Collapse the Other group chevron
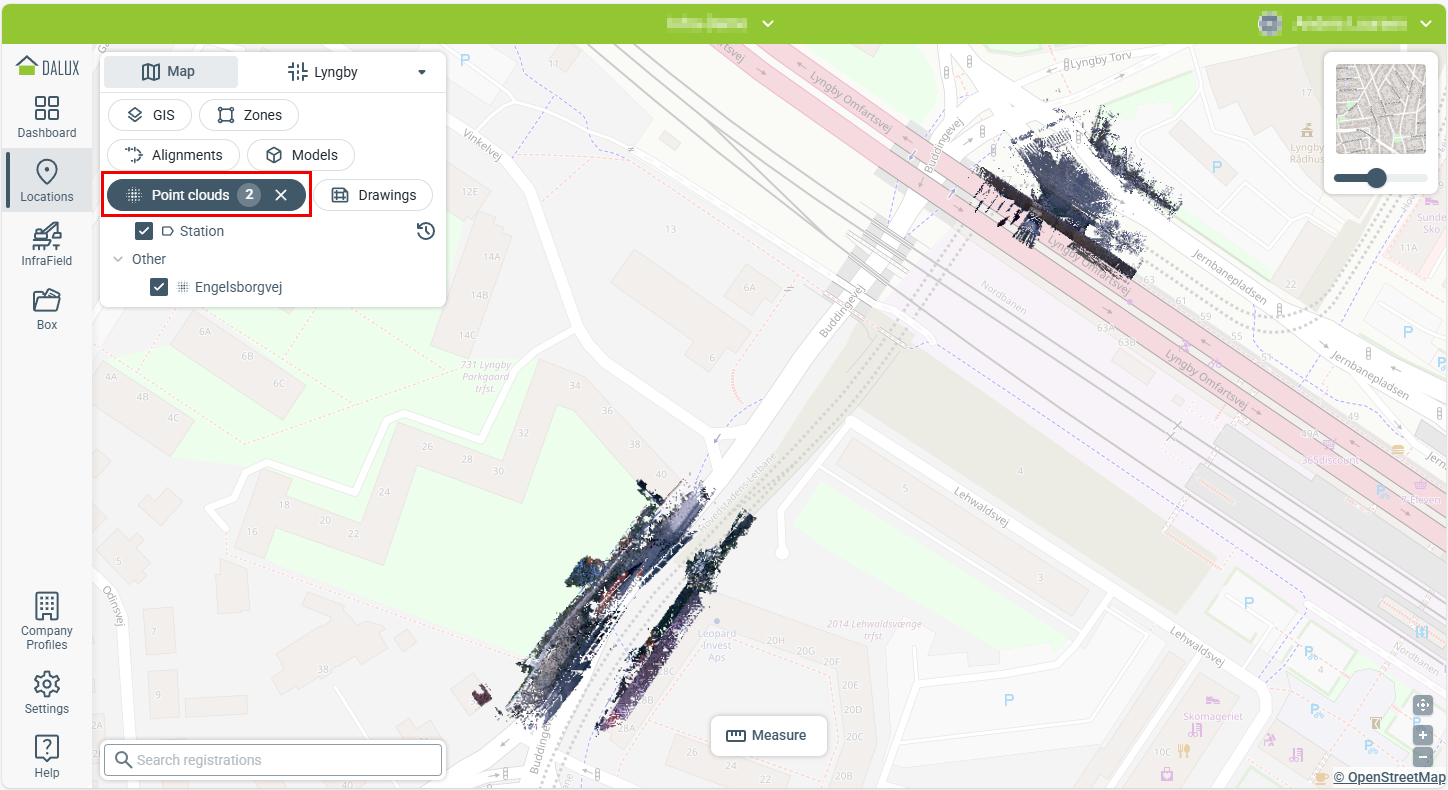Screen dimensions: 1448x790 coord(118,259)
